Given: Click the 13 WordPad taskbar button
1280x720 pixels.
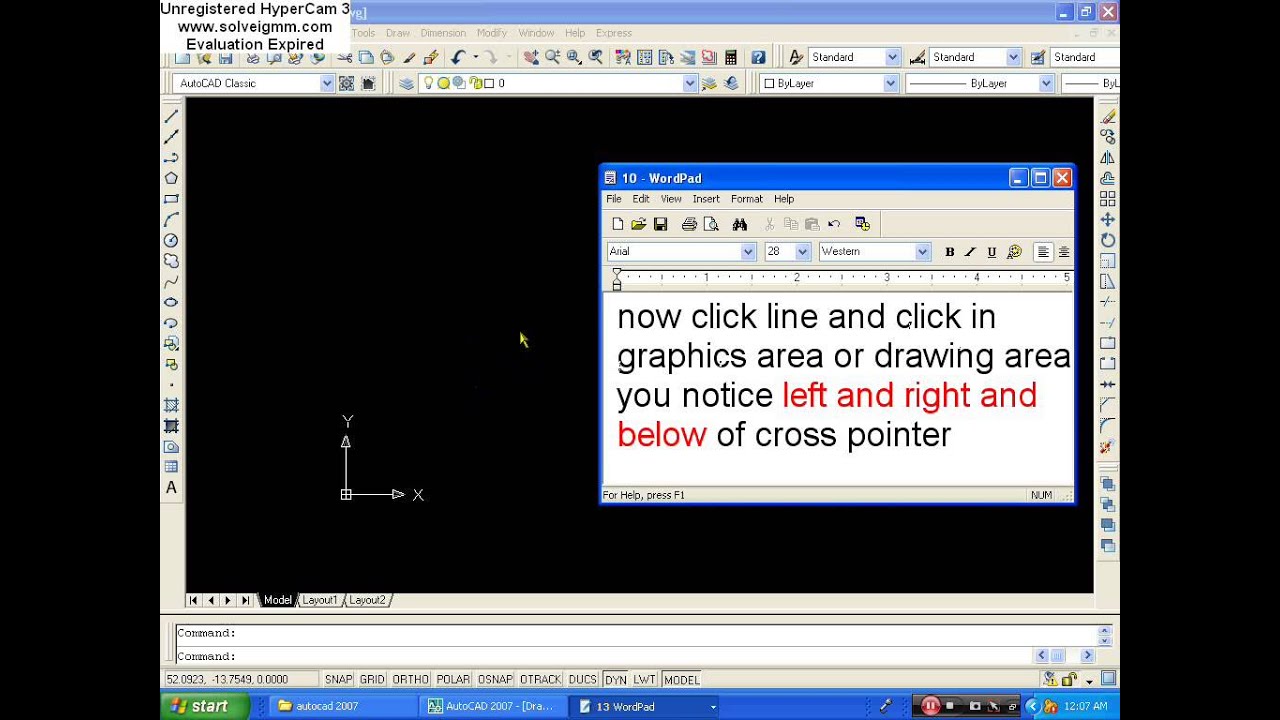Looking at the screenshot, I should click(645, 706).
